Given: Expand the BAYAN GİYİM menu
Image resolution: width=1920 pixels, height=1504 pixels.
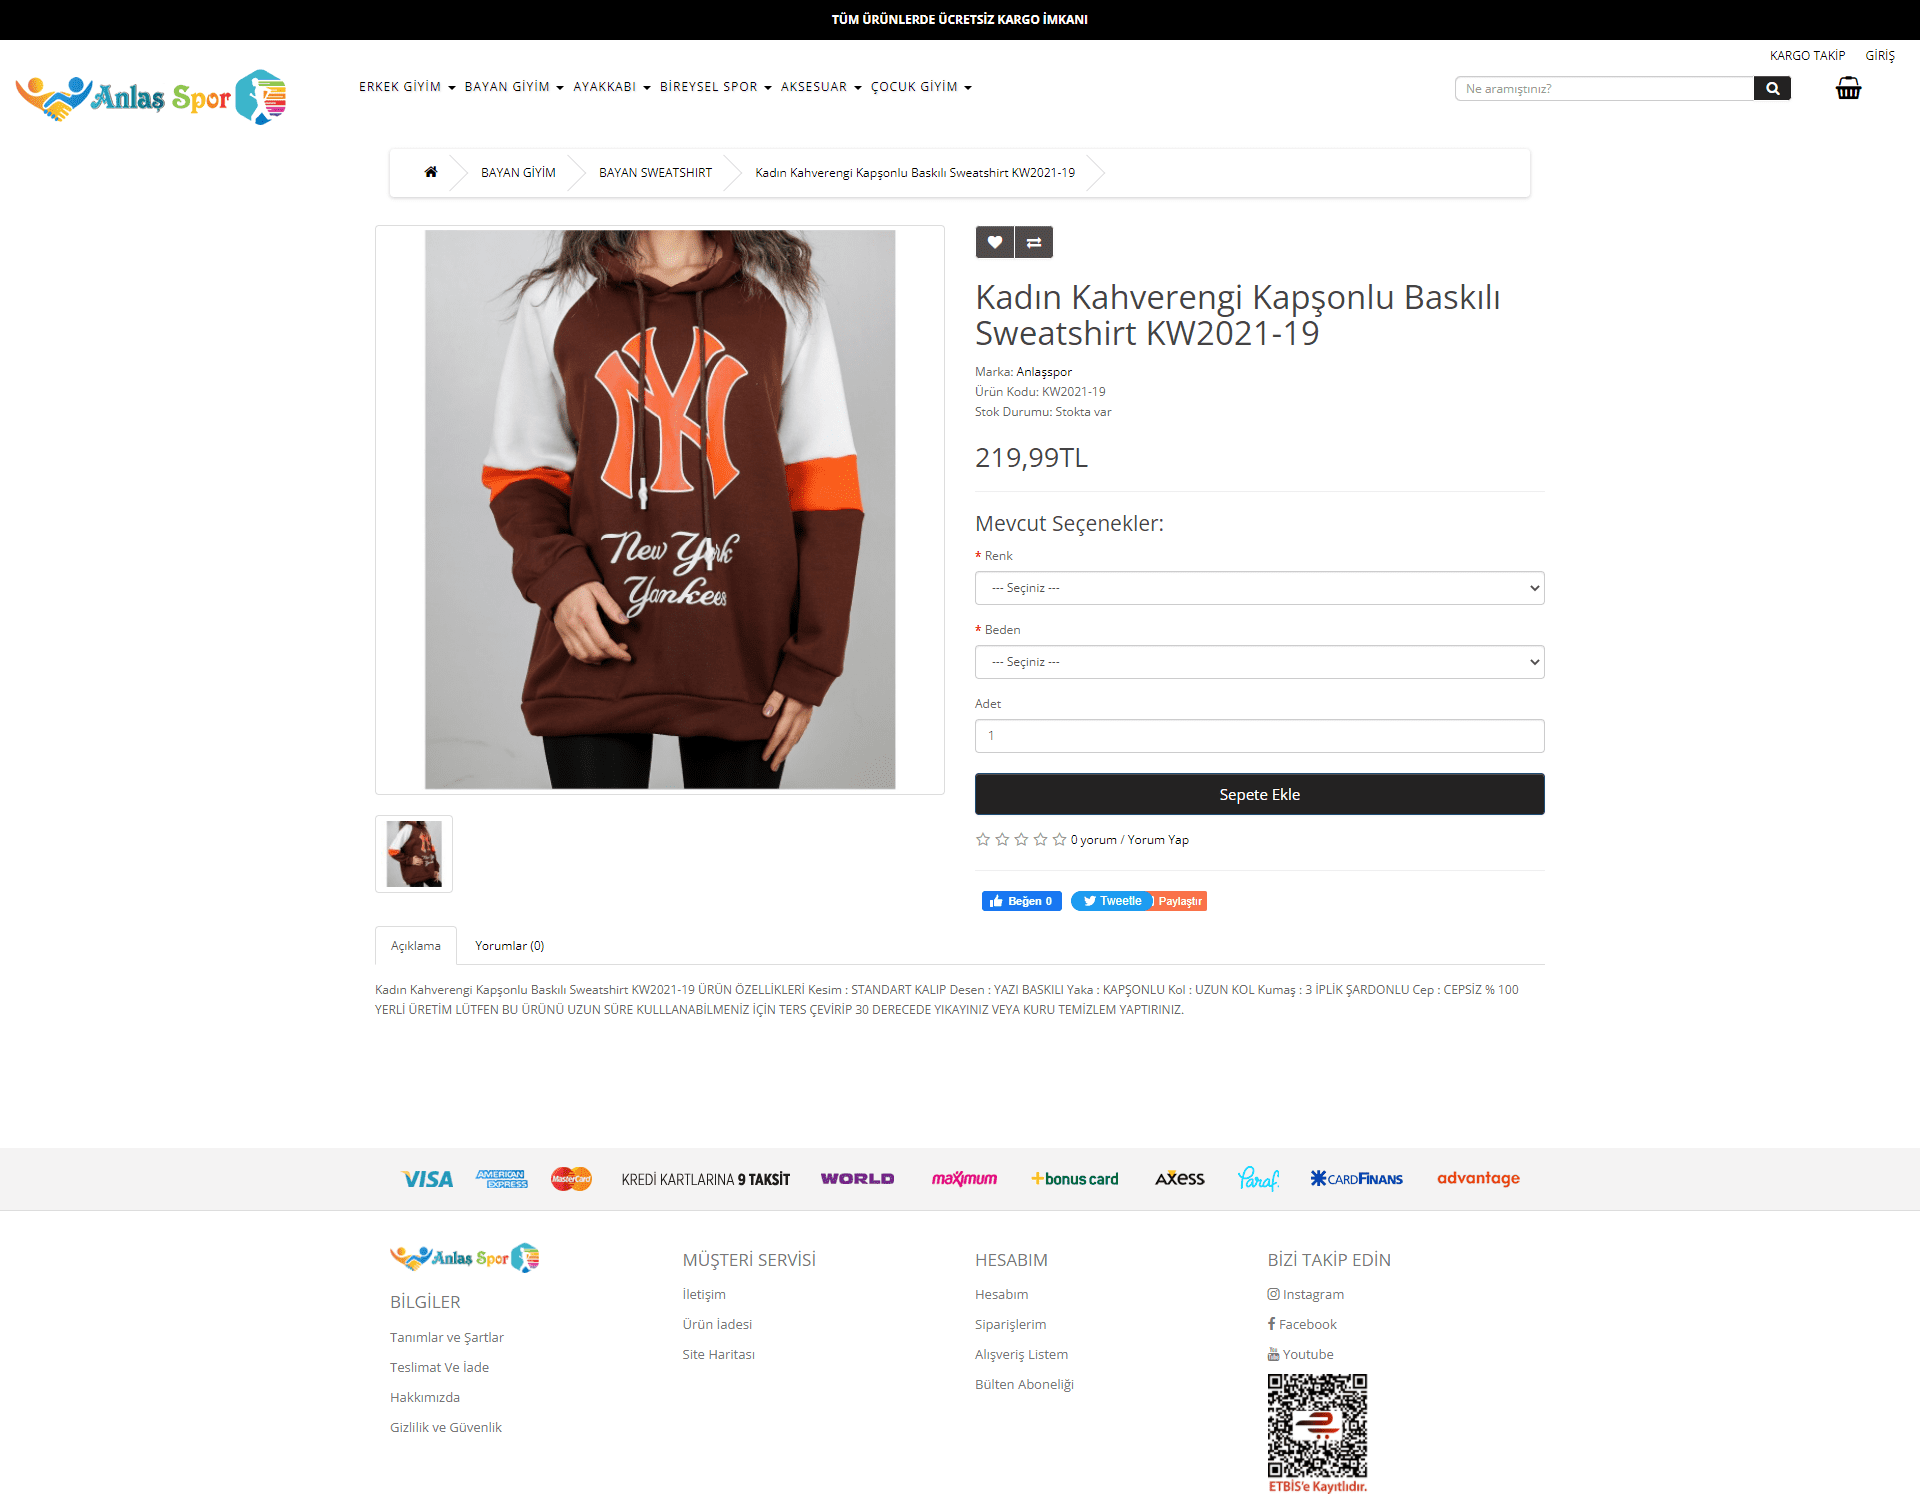Looking at the screenshot, I should (514, 87).
